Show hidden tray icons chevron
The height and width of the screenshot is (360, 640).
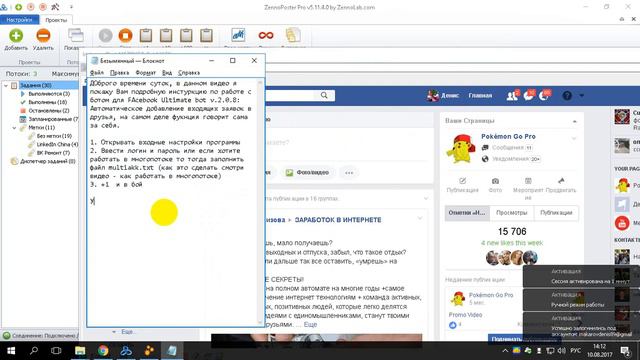505,351
